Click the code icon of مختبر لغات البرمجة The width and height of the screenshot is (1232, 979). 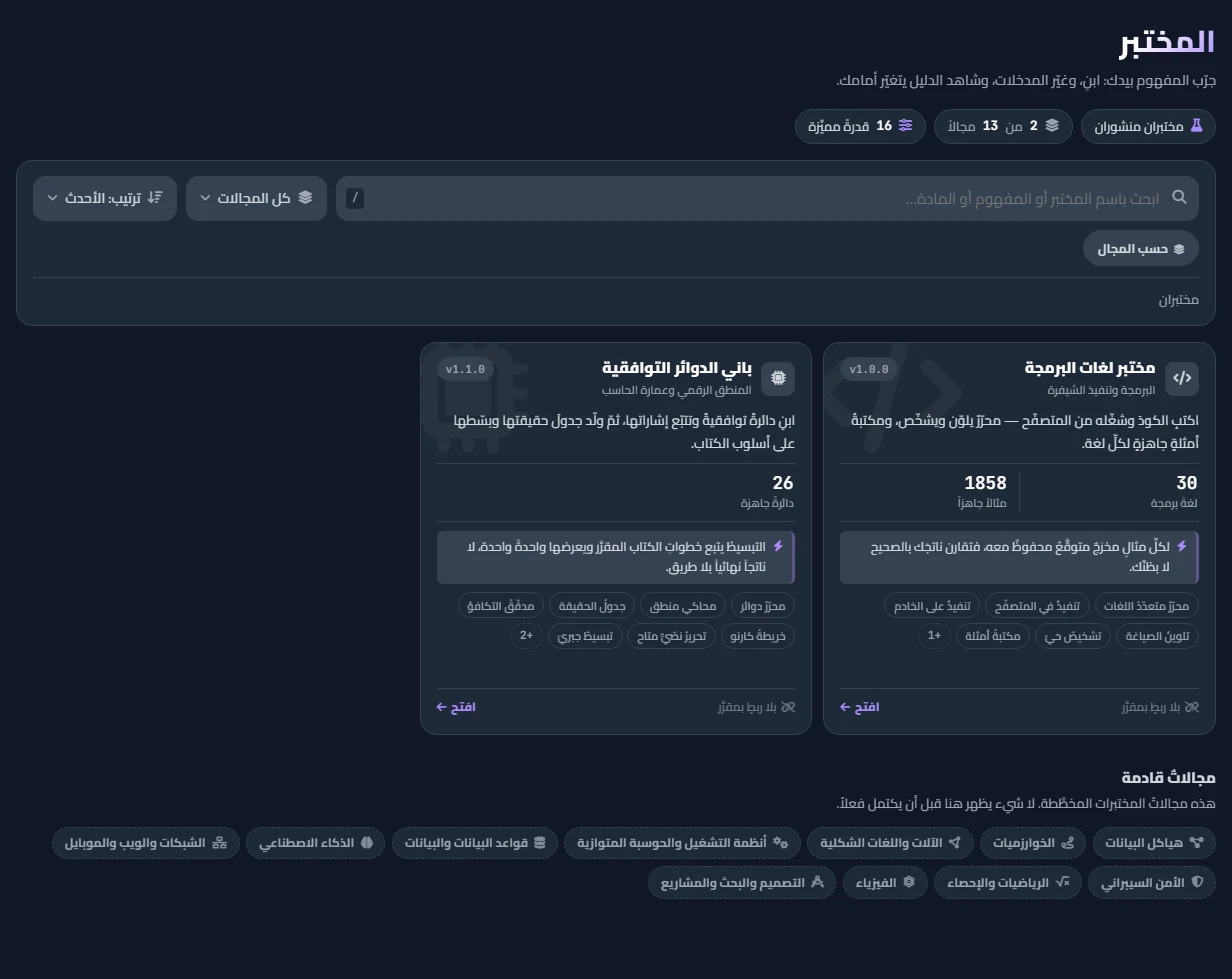(x=1182, y=378)
